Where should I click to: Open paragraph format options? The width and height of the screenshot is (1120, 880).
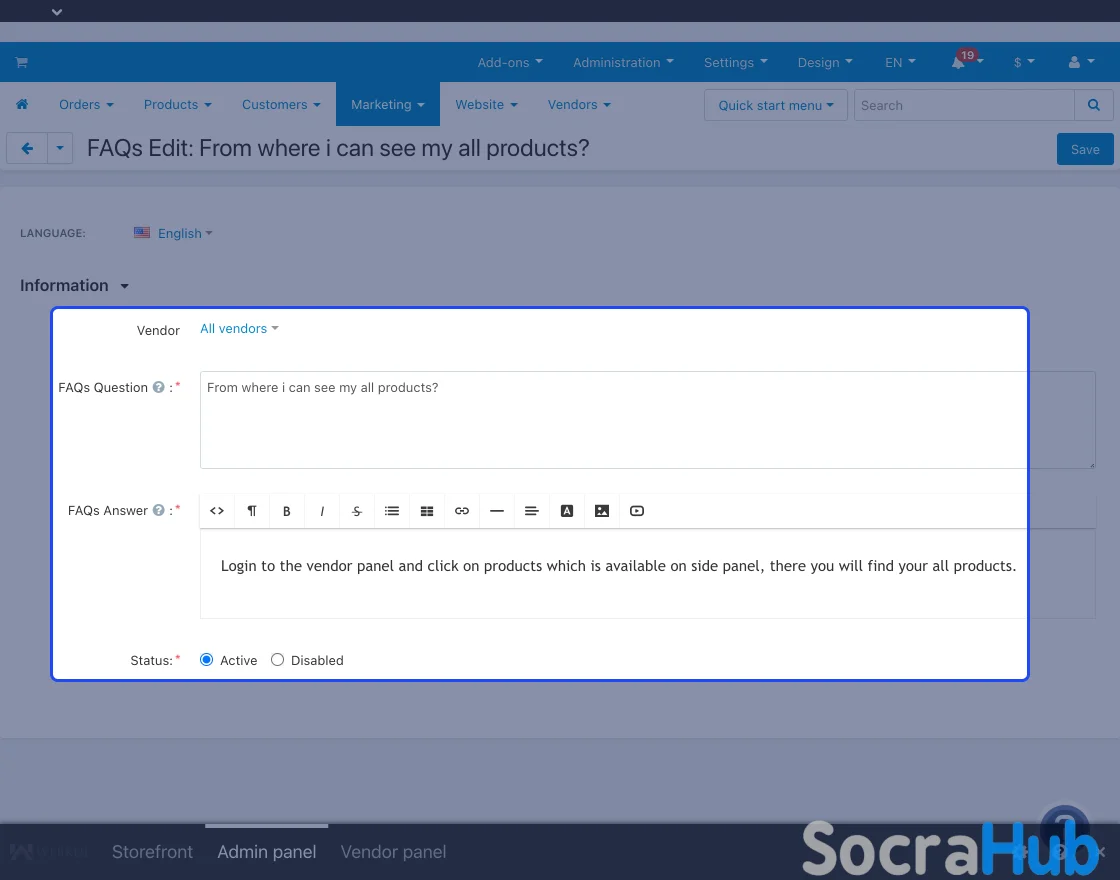(x=252, y=511)
